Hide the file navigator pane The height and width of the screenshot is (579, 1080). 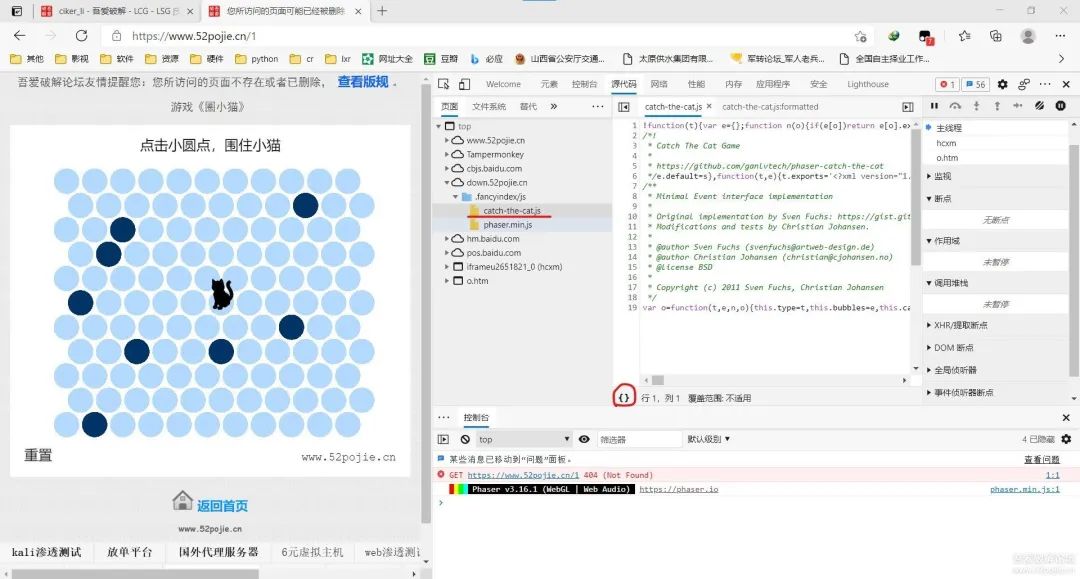point(624,107)
